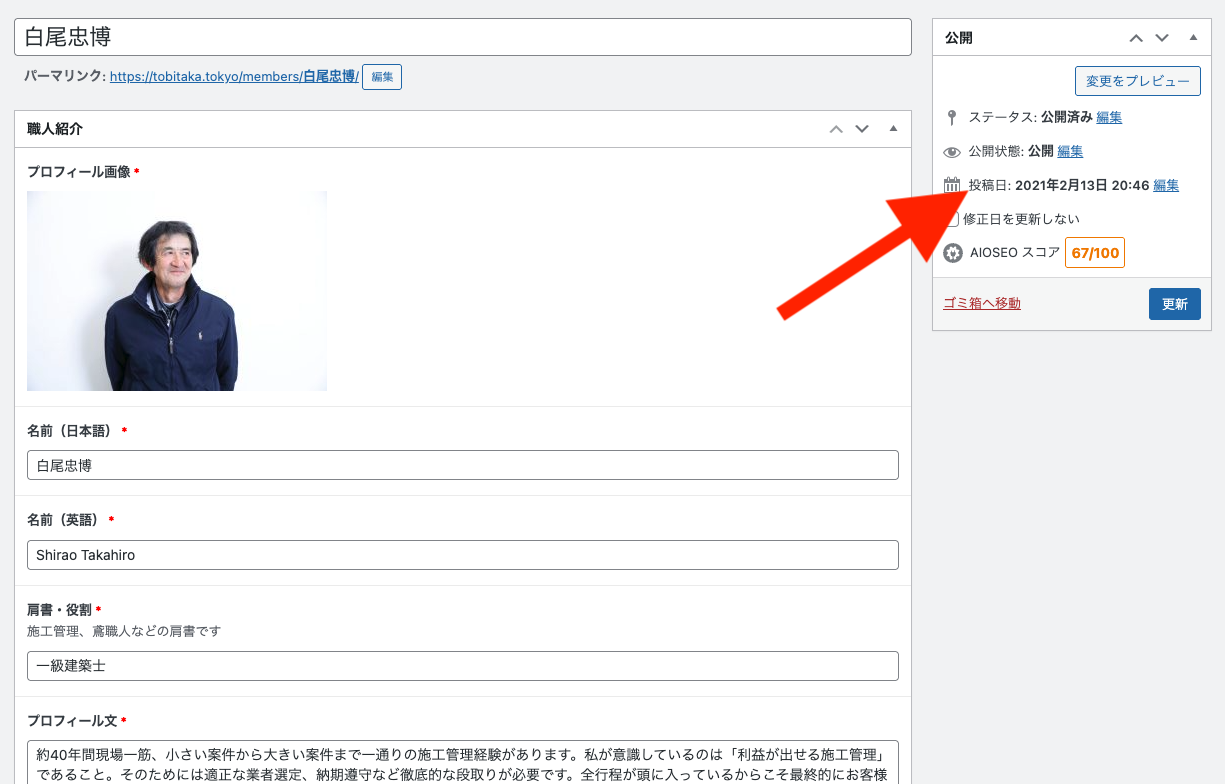Screen dimensions: 1225x784
Task: Move the 職人紹介 panel up with the arrow
Action: point(836,129)
